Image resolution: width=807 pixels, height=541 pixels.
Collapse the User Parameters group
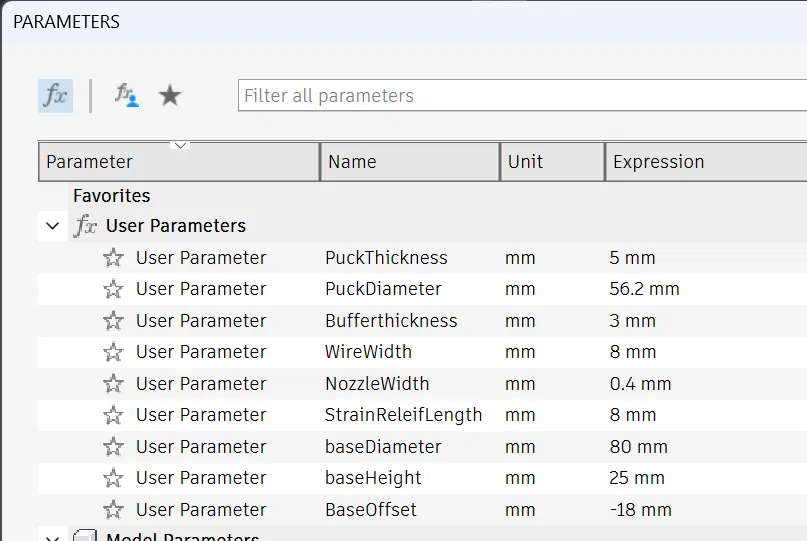pos(52,226)
